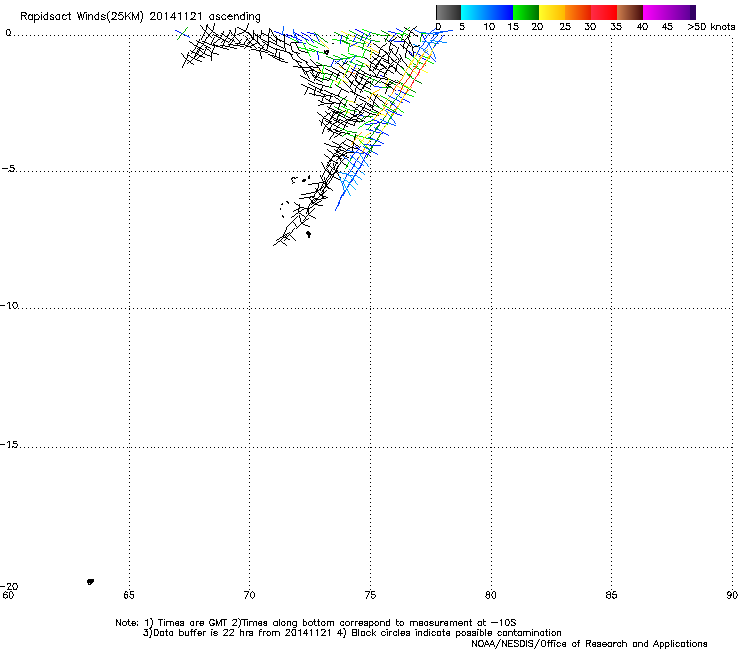Screen dimensions: 740x650
Task: Click the longitude label '65'
Action: [x=129, y=595]
